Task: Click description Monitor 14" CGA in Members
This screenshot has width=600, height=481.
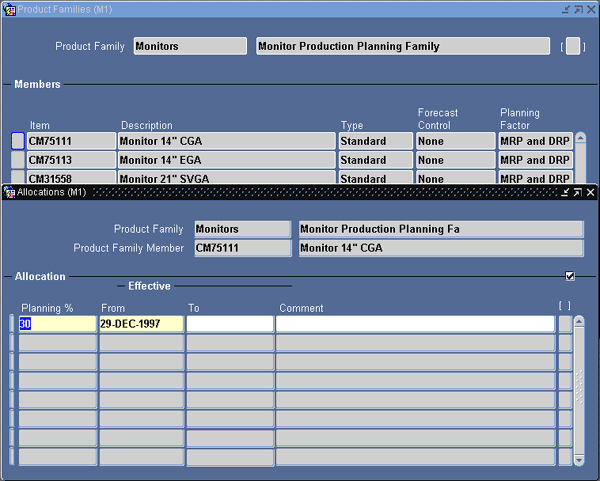Action: (227, 141)
